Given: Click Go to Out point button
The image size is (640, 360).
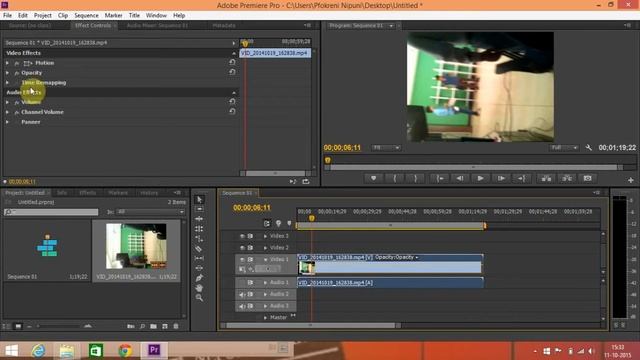Looking at the screenshot, I should [x=522, y=178].
